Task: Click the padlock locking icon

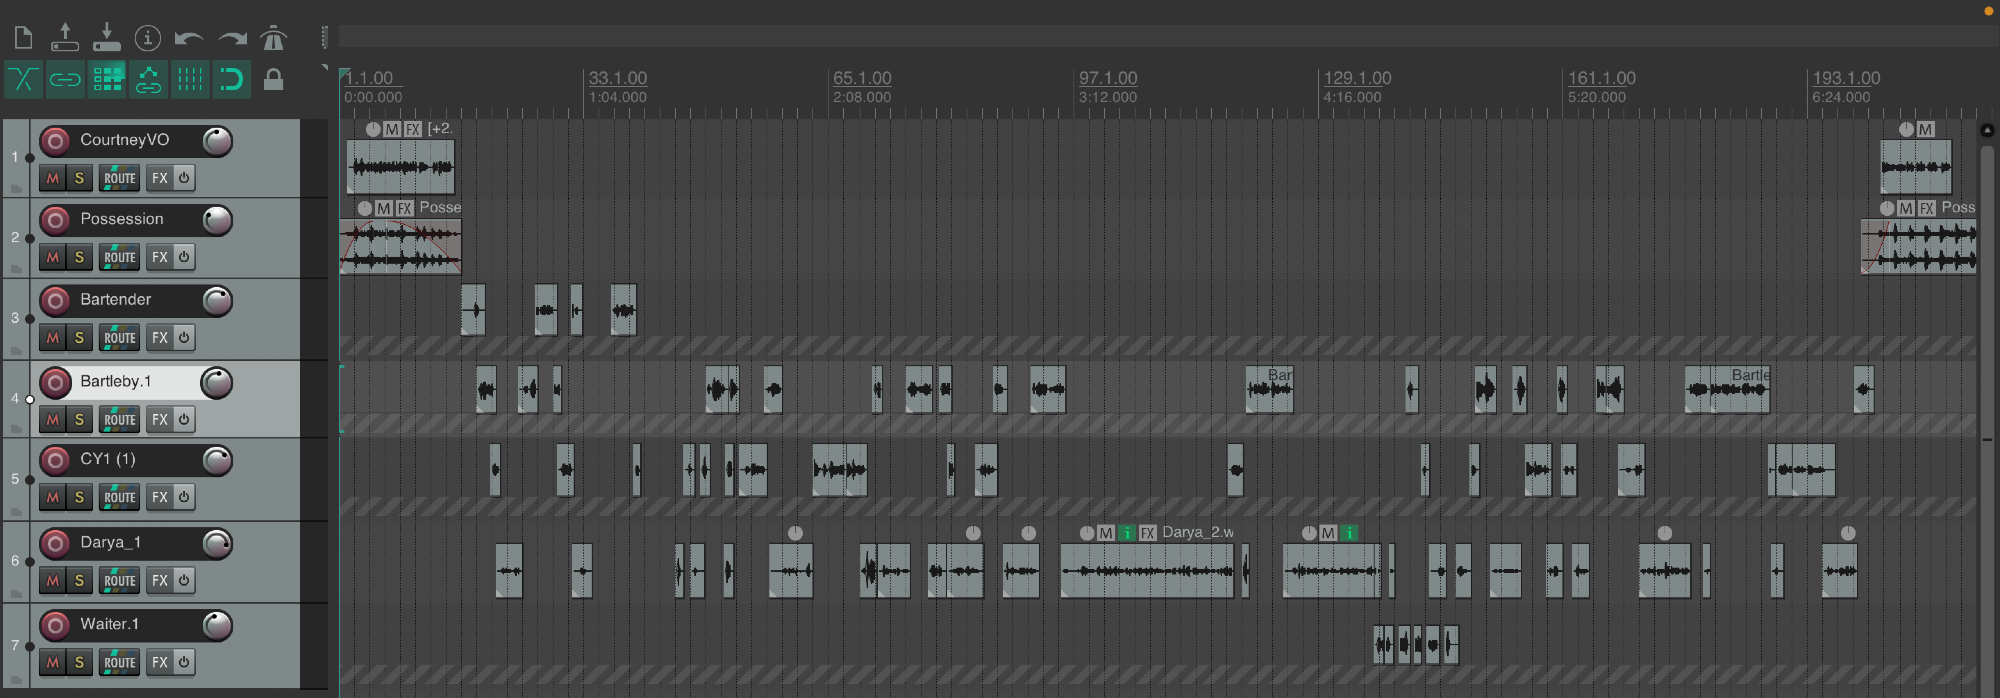Action: click(273, 80)
